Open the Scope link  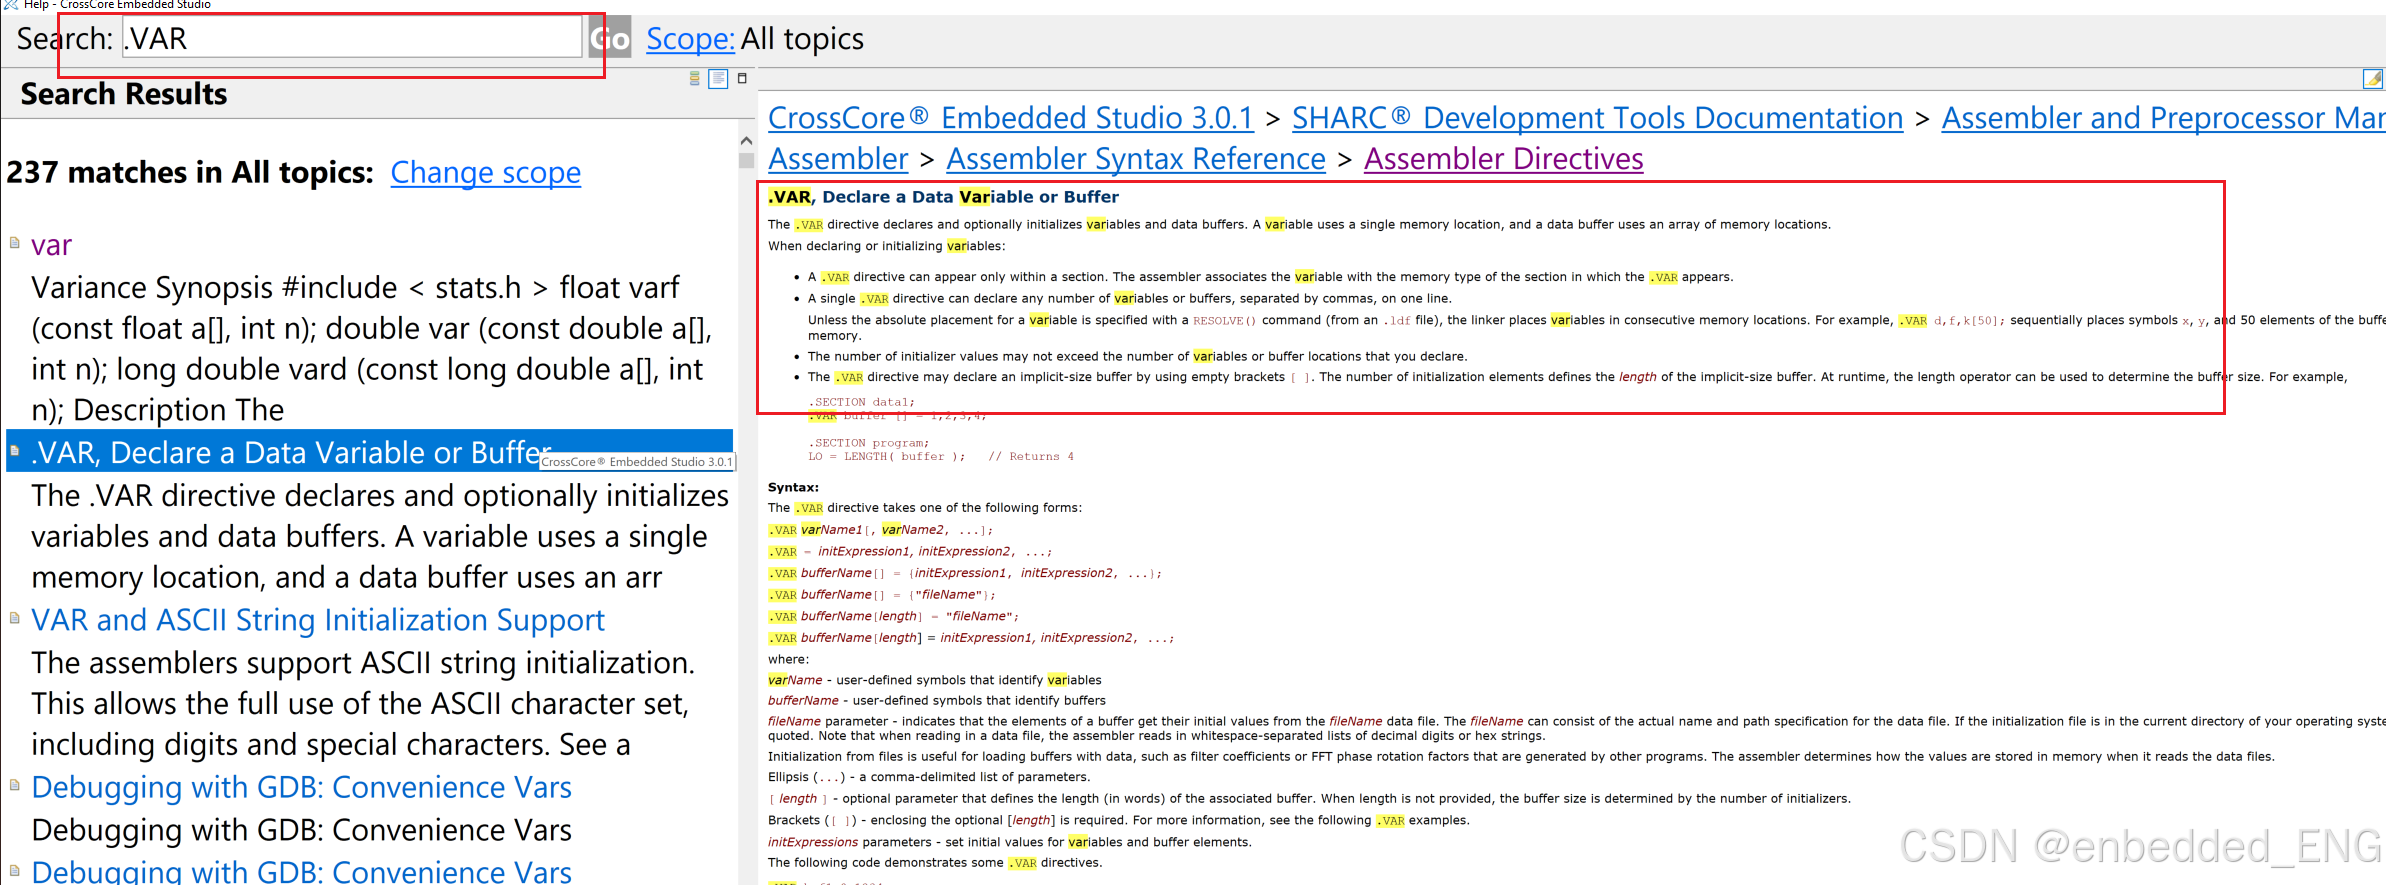(x=690, y=39)
